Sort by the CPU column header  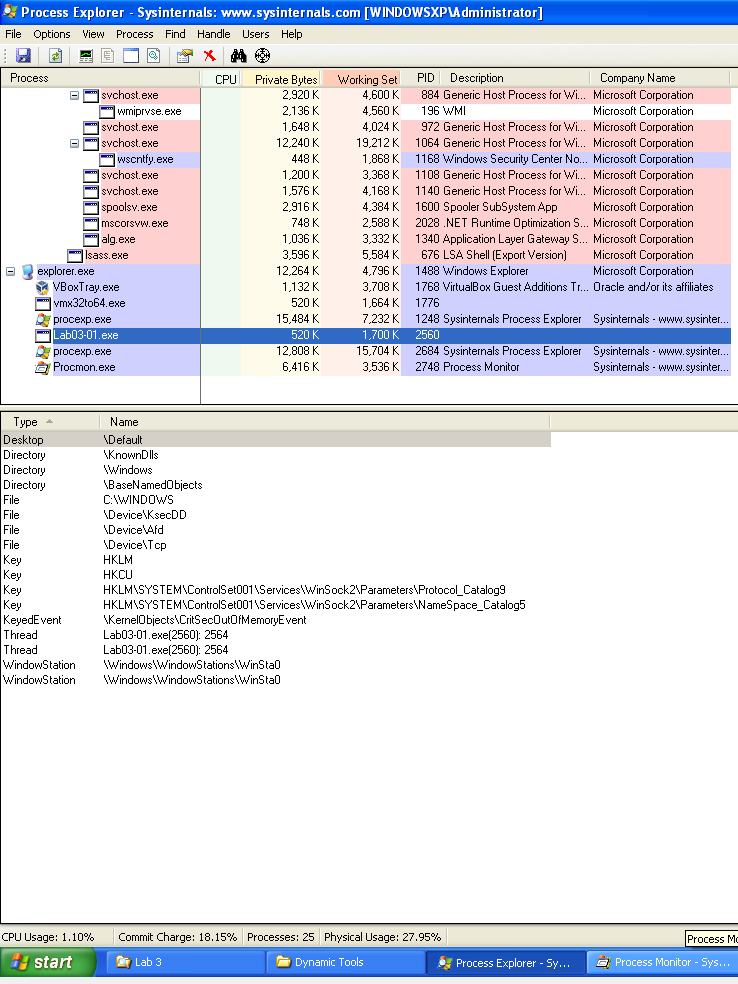point(221,78)
